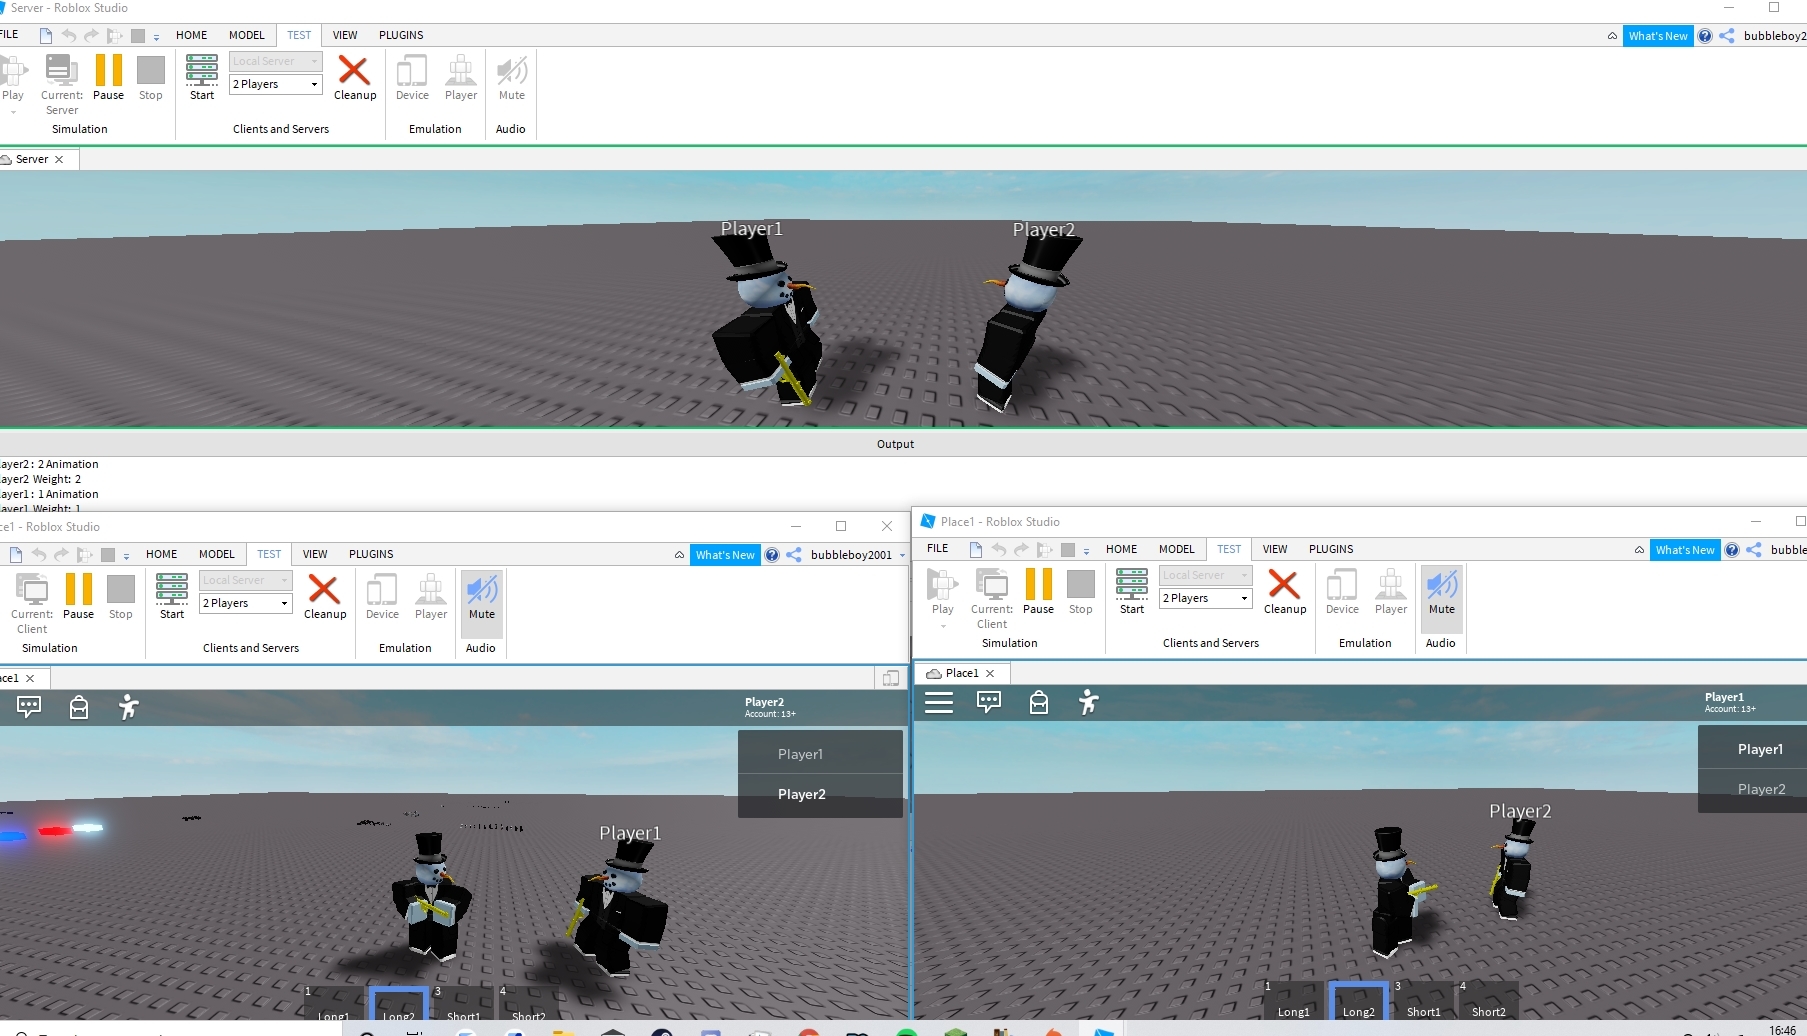Toggle Mute audio in the Server window
Image resolution: width=1807 pixels, height=1036 pixels.
tap(512, 77)
